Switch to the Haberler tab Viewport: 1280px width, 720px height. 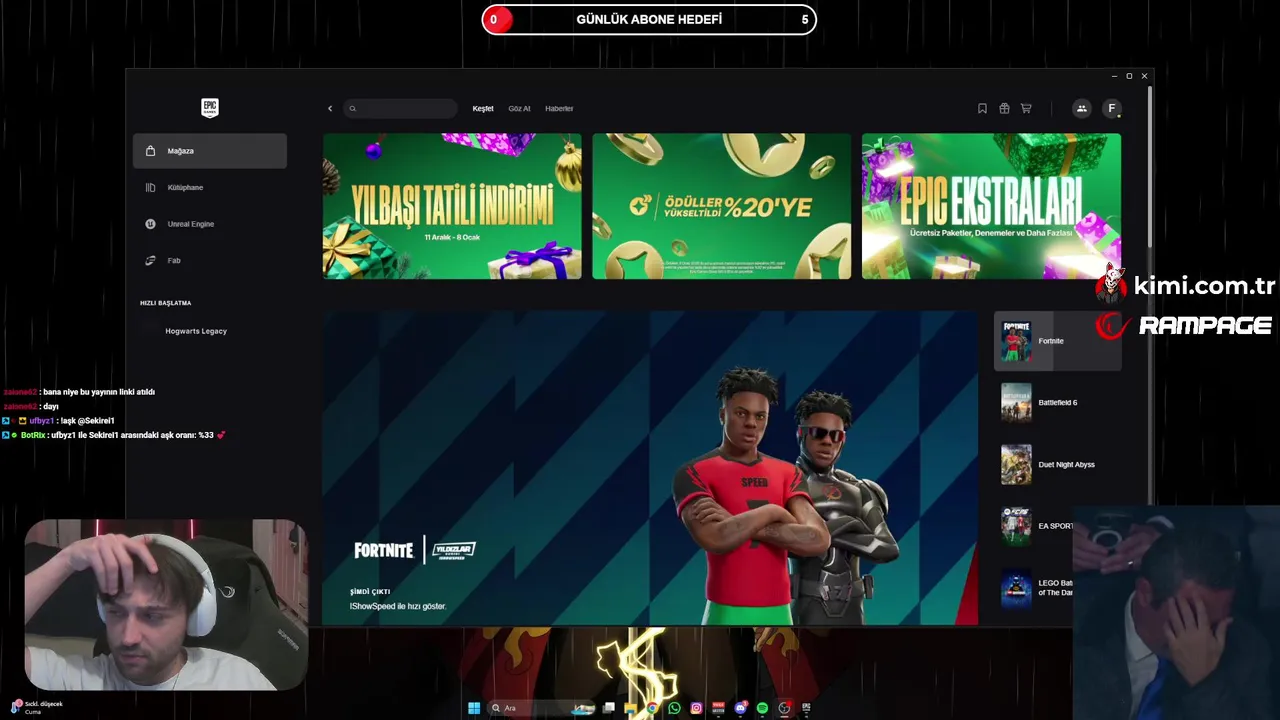(559, 108)
